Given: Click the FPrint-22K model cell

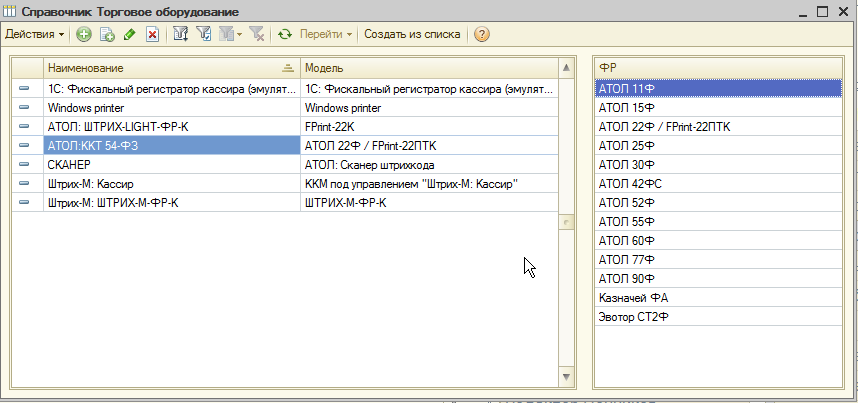Looking at the screenshot, I should (430, 127).
